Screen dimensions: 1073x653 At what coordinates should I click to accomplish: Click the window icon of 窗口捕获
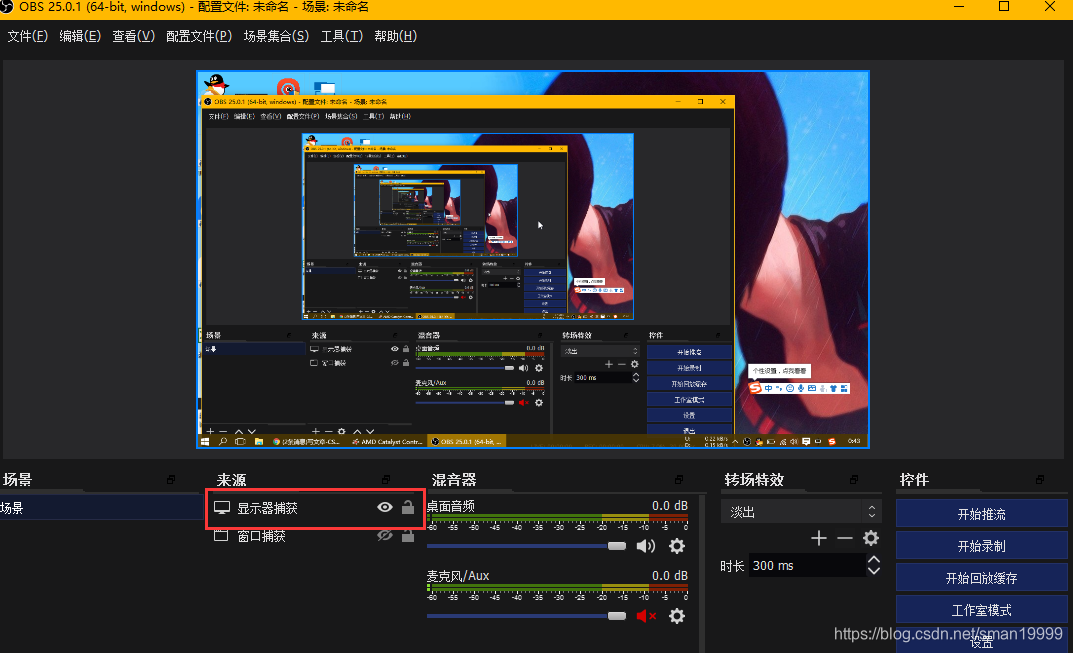(221, 535)
